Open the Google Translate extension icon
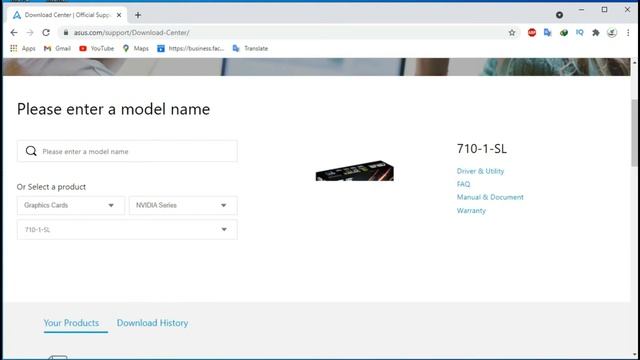Screen dimensions: 640x360 coord(548,33)
